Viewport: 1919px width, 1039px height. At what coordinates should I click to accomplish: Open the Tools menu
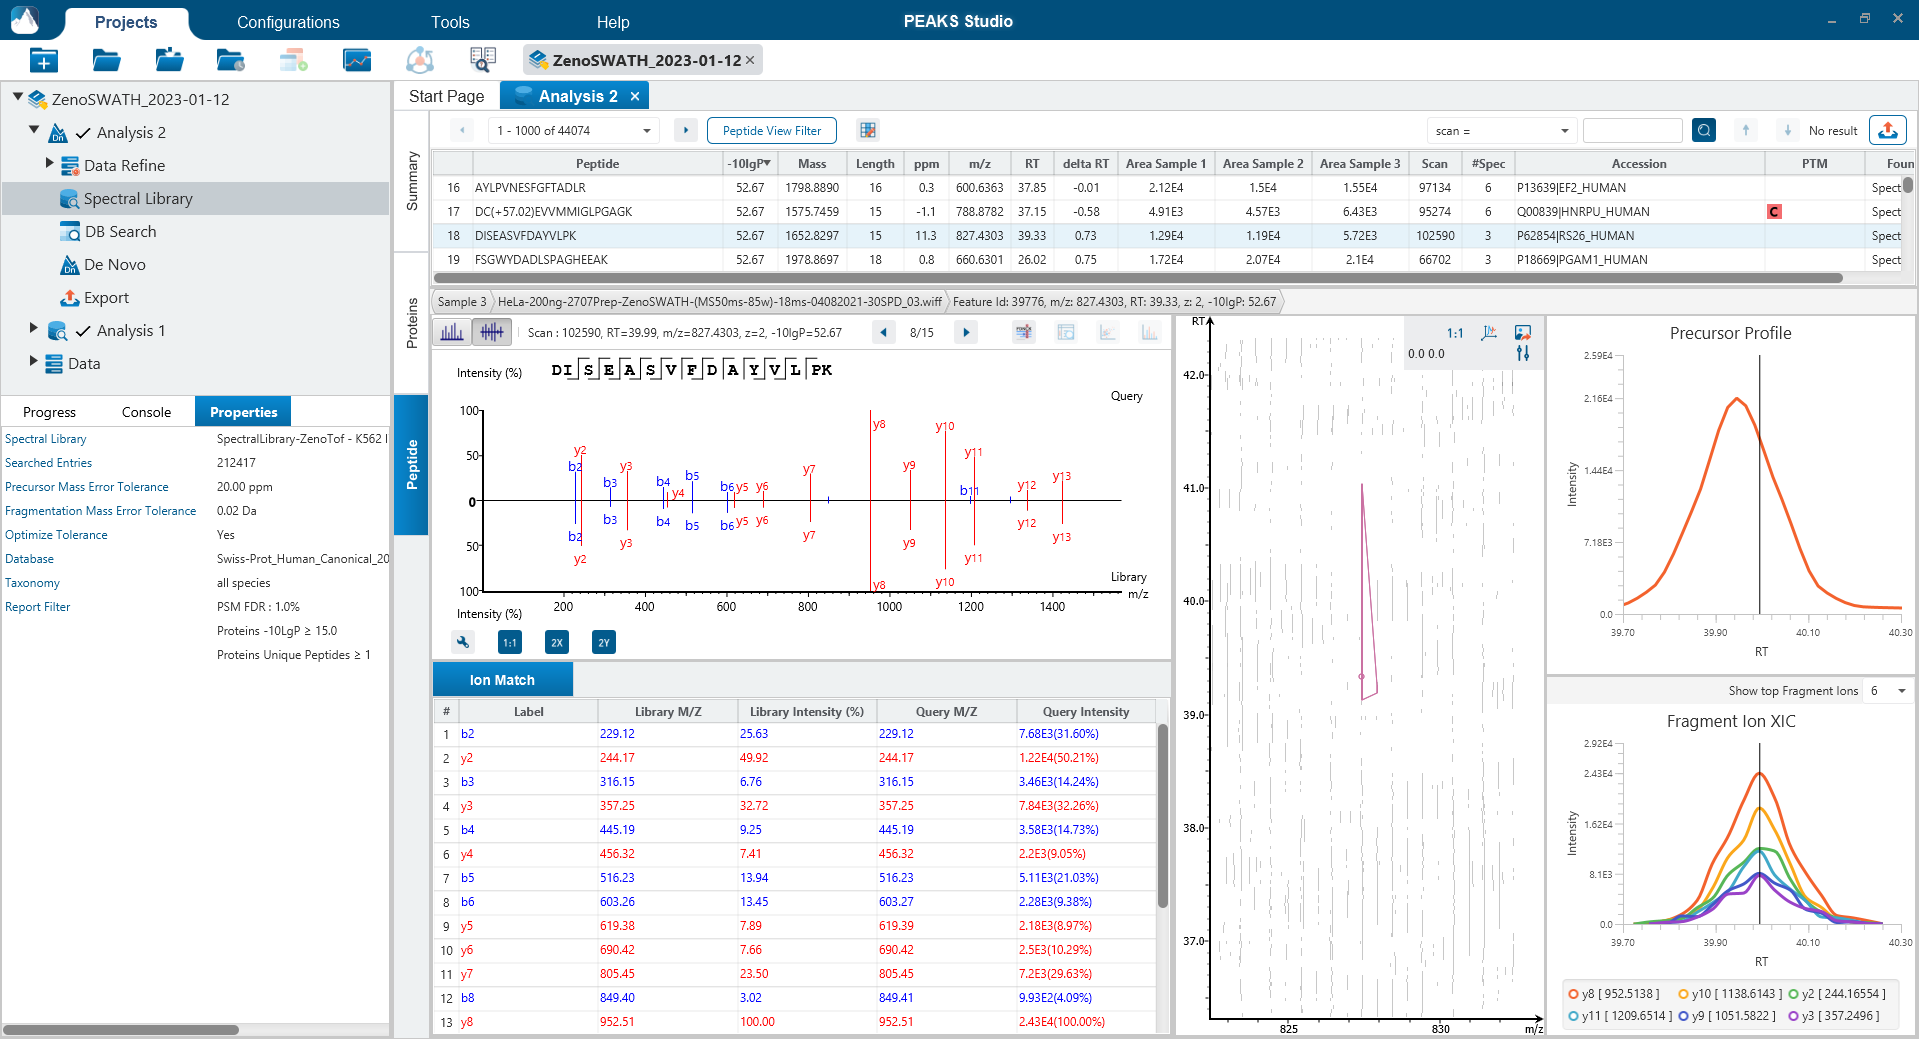pos(450,22)
